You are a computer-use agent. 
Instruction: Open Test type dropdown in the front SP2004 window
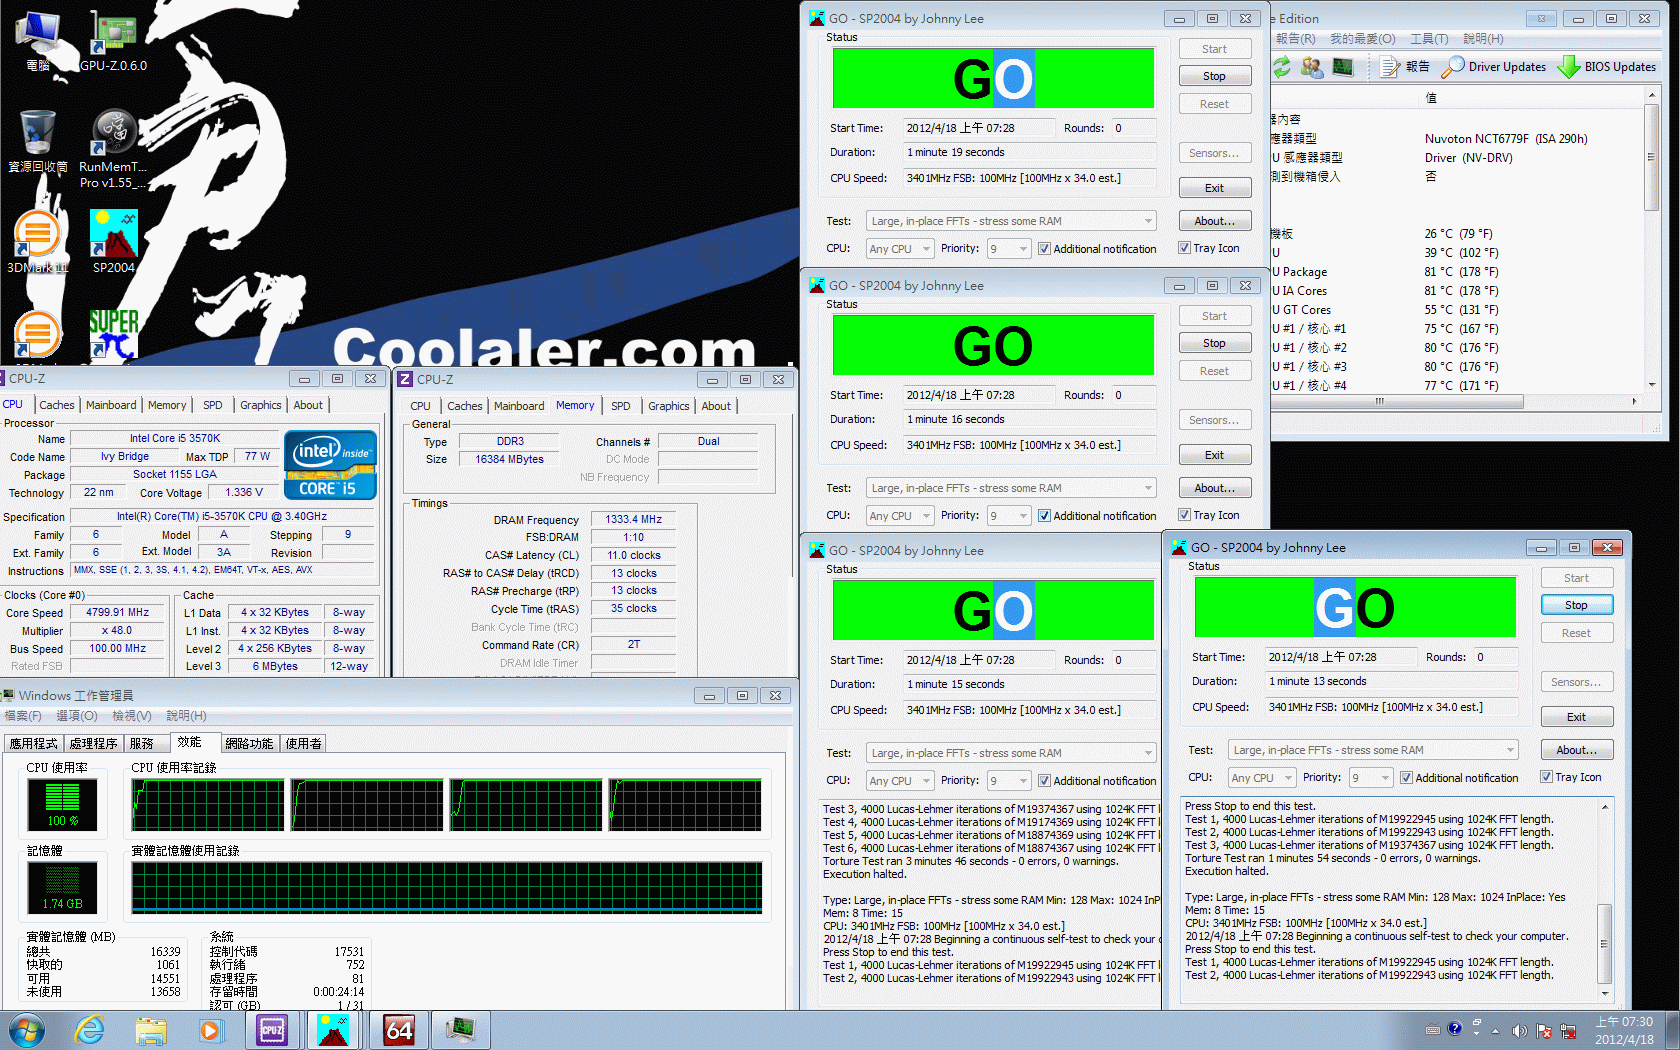pos(1373,750)
